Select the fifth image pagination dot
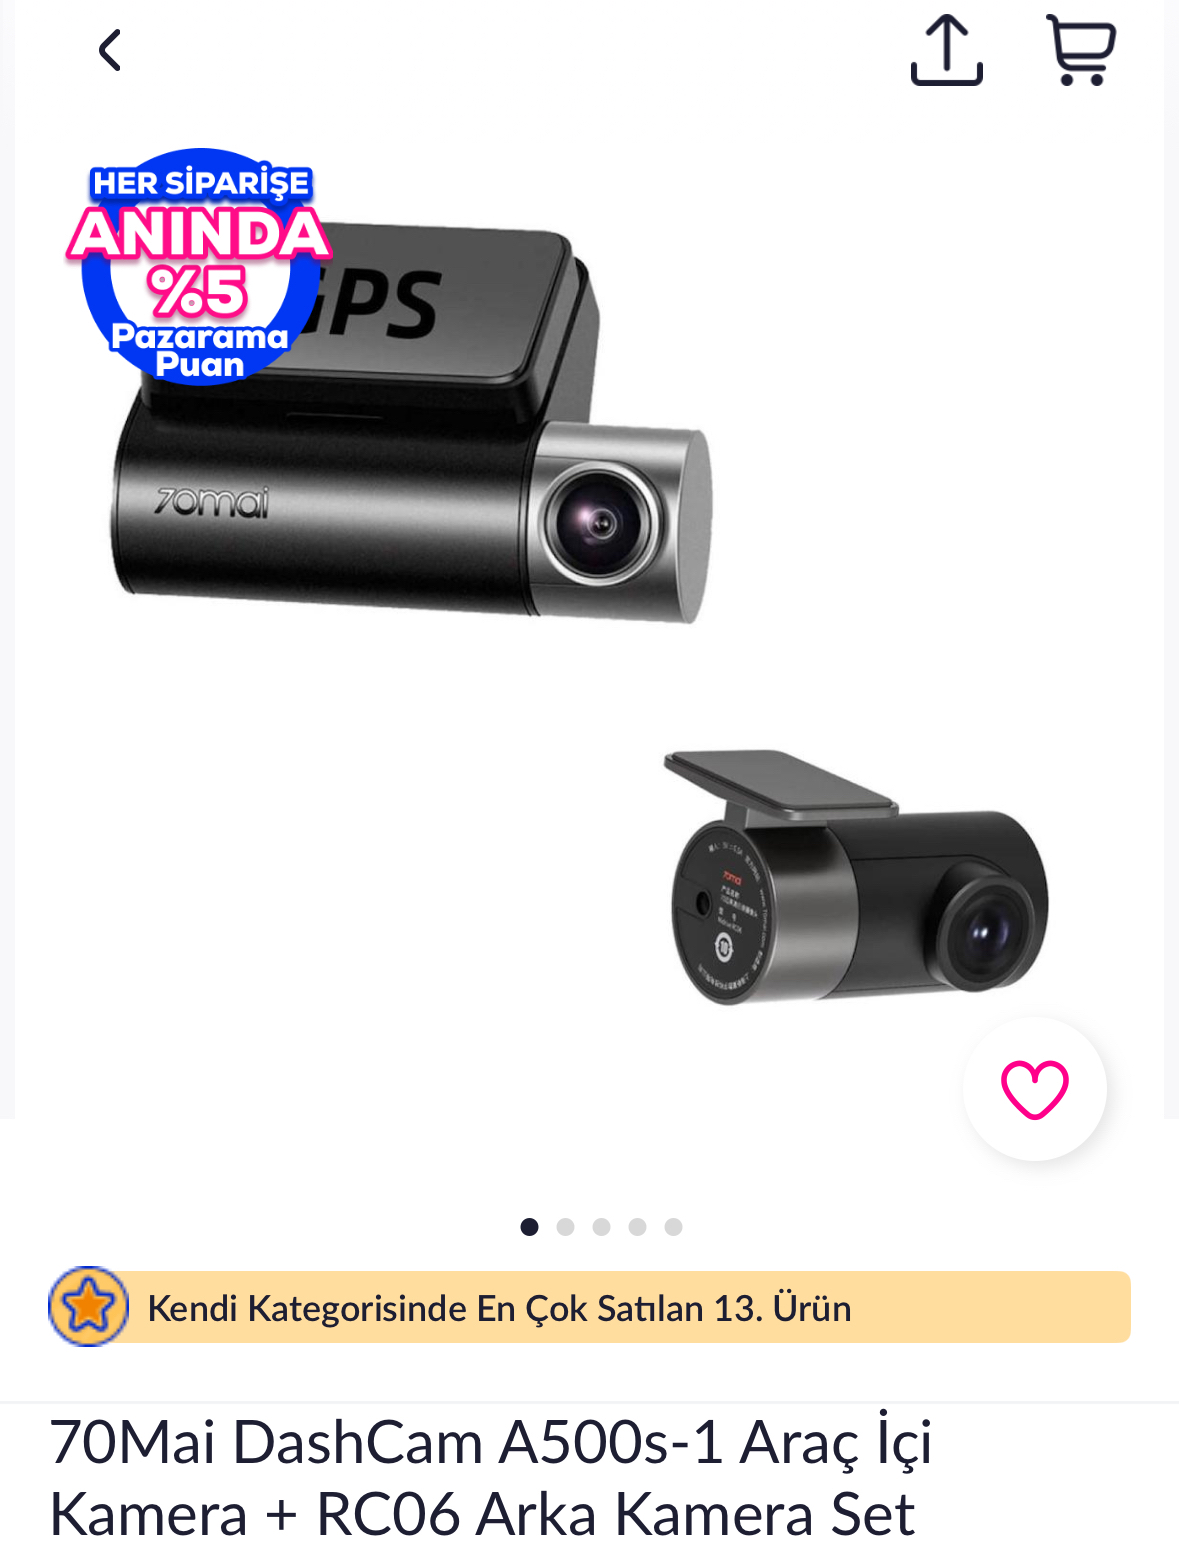Viewport: 1179px width, 1547px height. 674,1227
